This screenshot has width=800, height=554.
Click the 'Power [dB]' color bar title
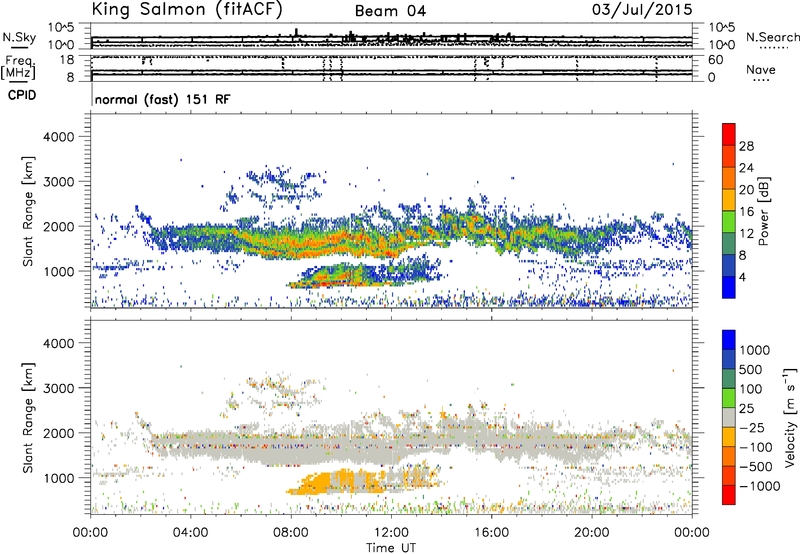[763, 211]
